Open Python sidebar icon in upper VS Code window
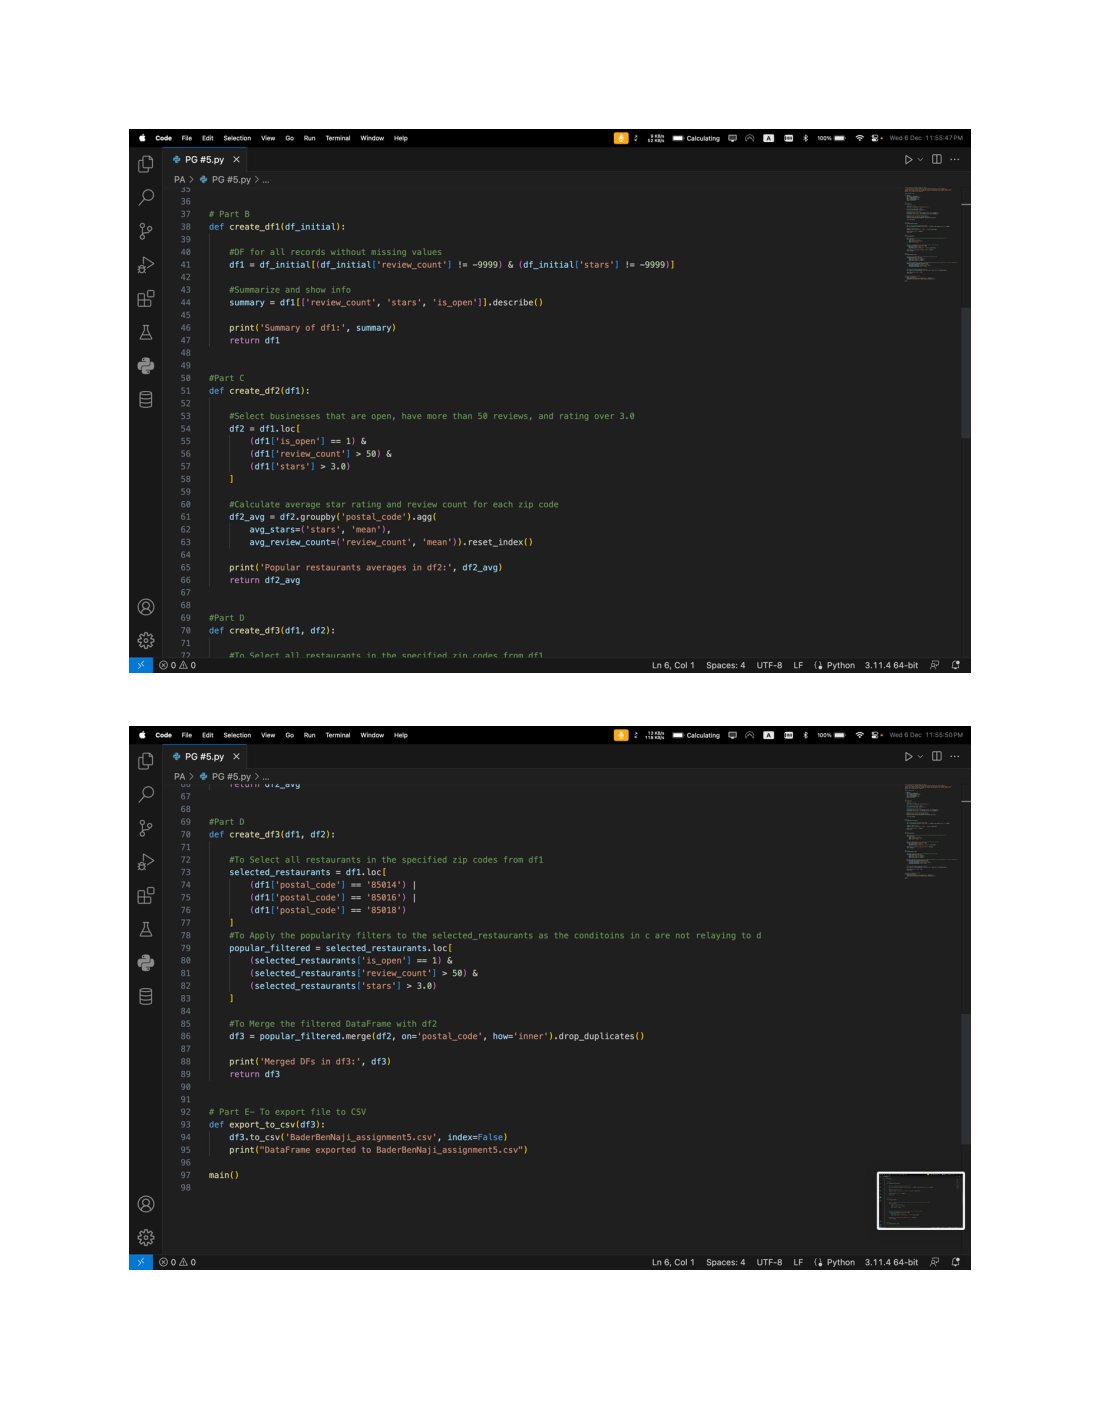Viewport: 1100px width, 1423px height. [x=146, y=366]
